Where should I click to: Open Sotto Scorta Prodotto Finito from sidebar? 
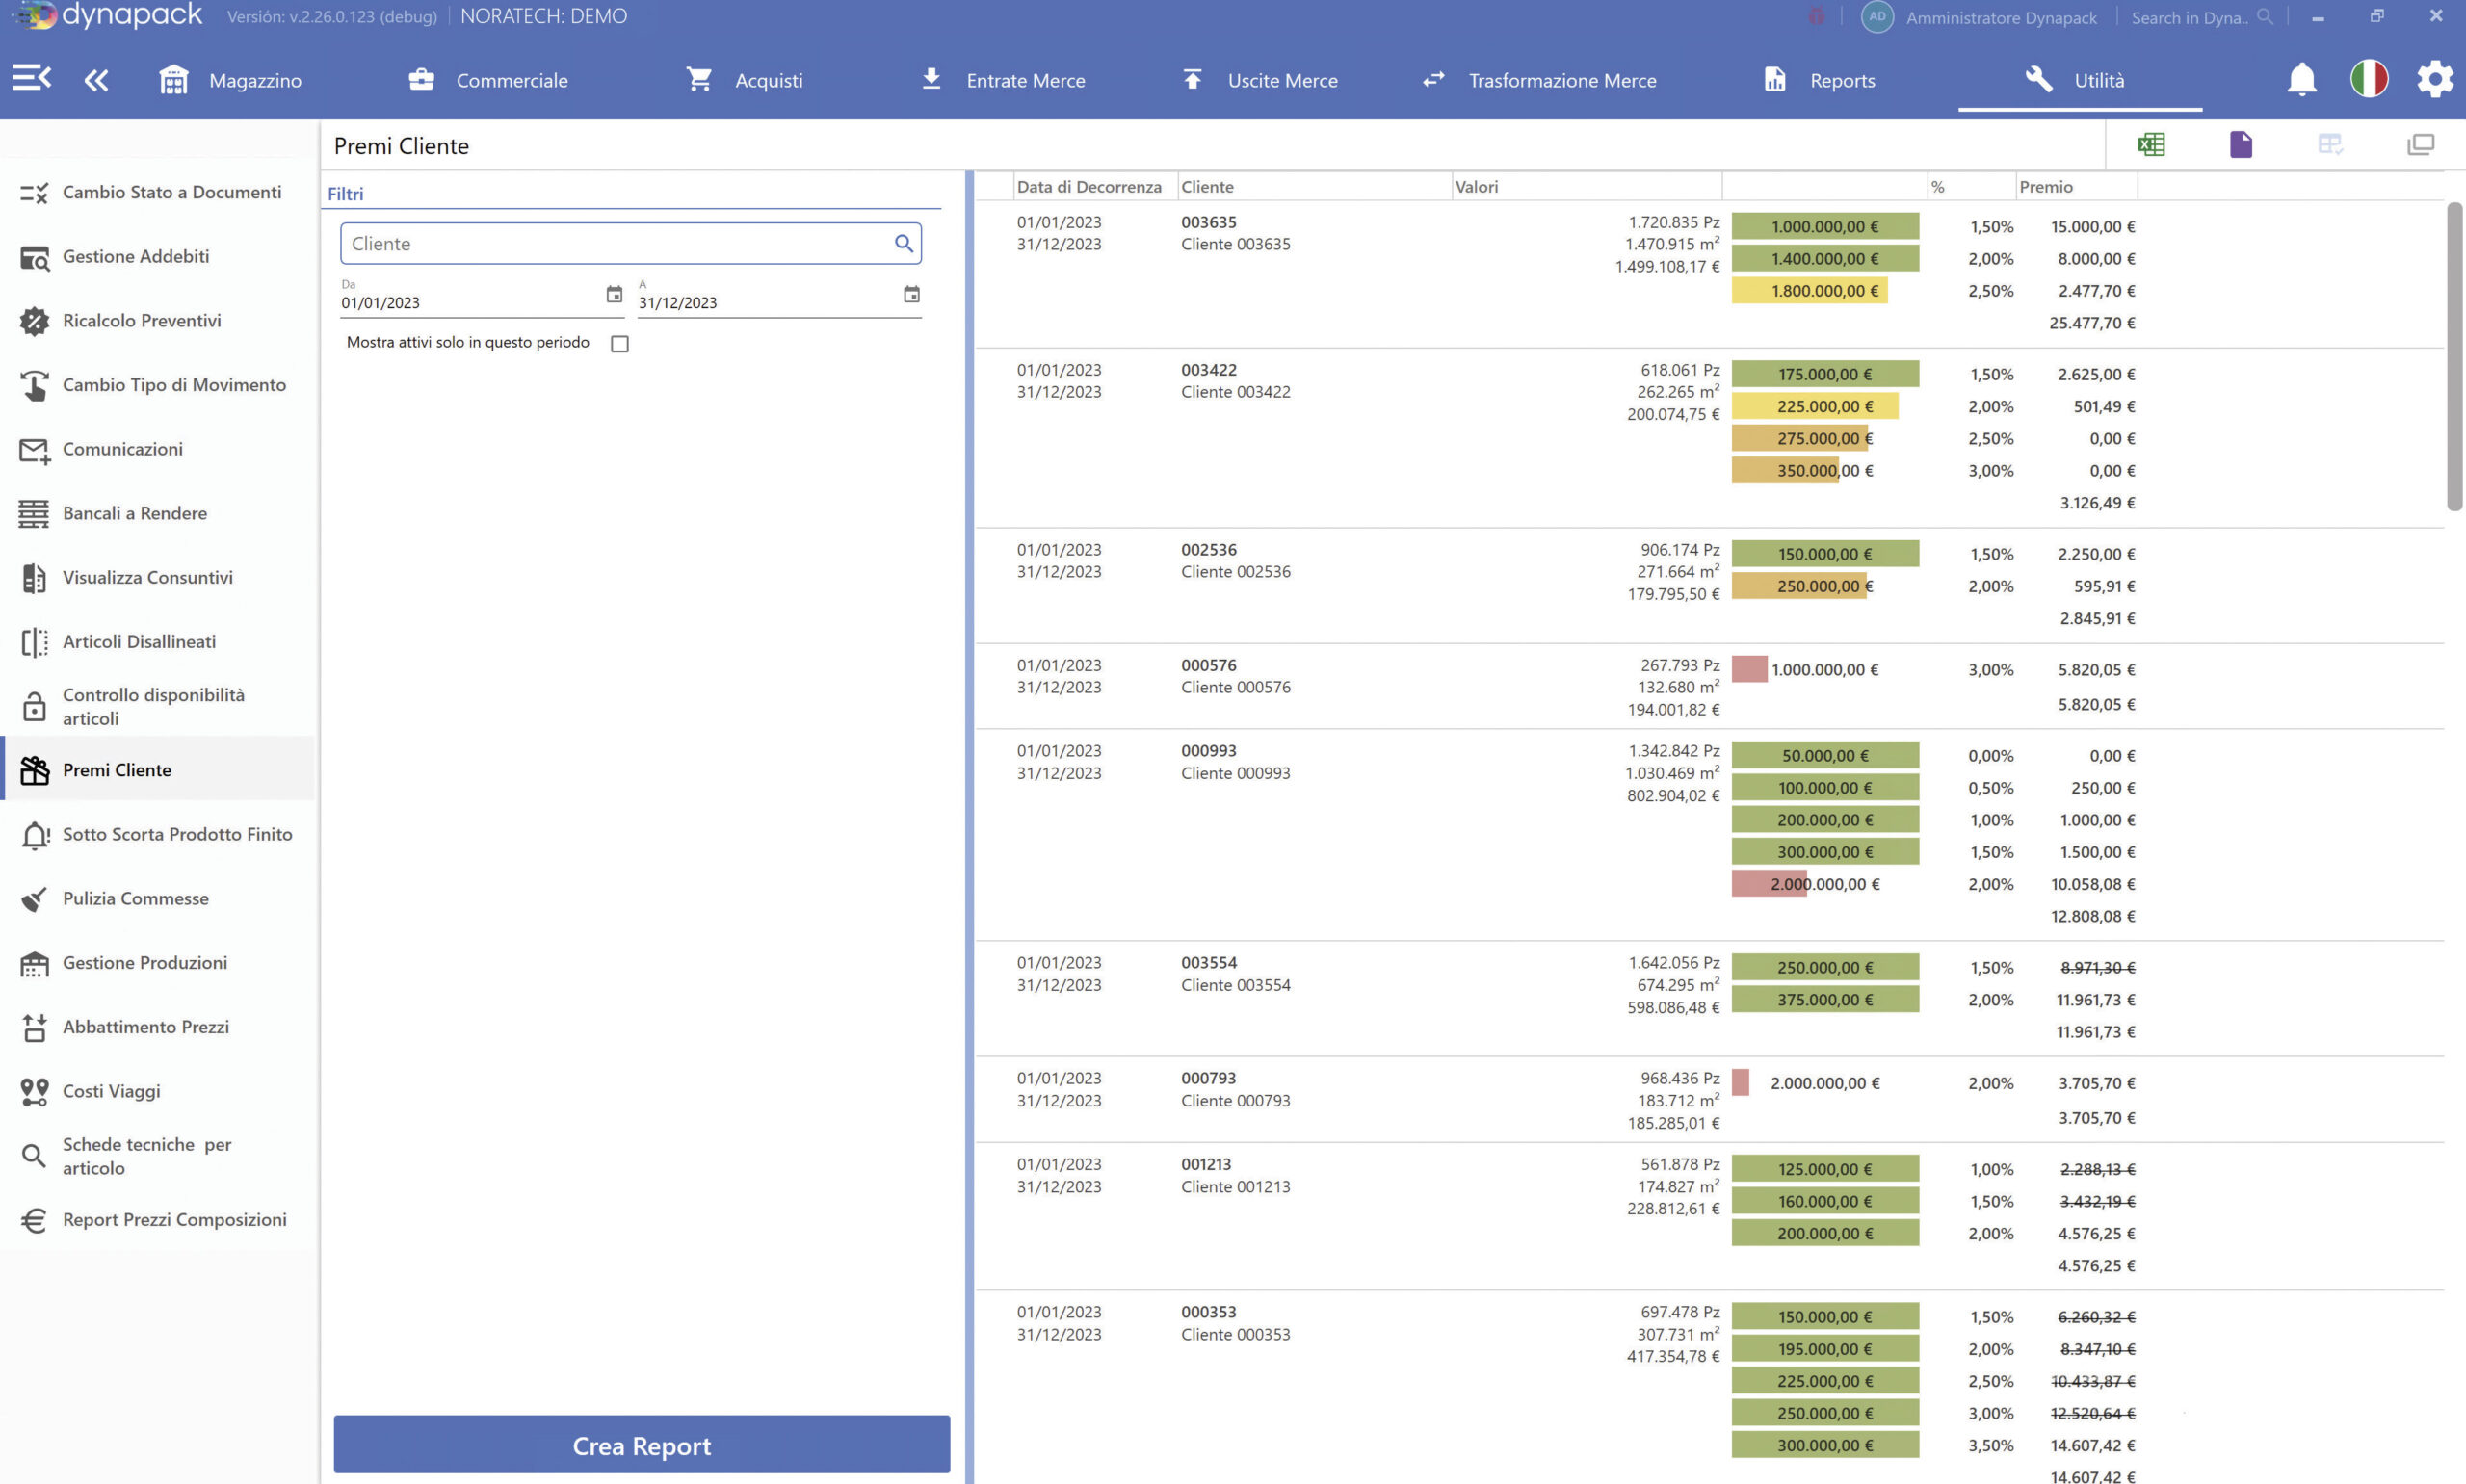(x=159, y=834)
